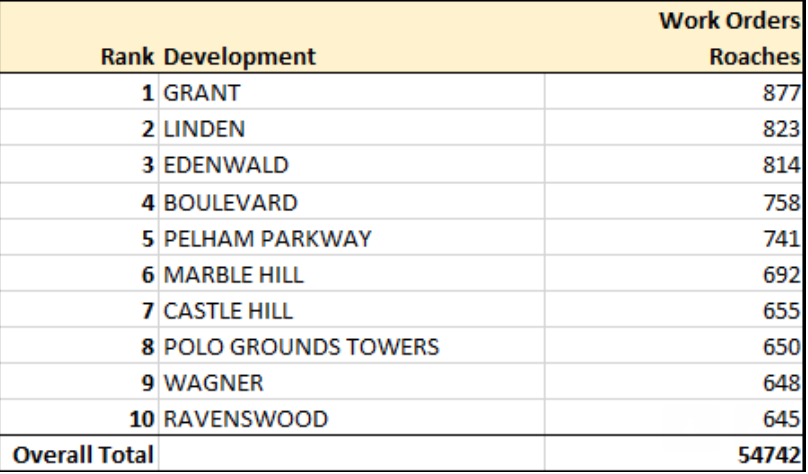This screenshot has width=808, height=474.
Task: Click the Work Orders header text
Action: [729, 21]
